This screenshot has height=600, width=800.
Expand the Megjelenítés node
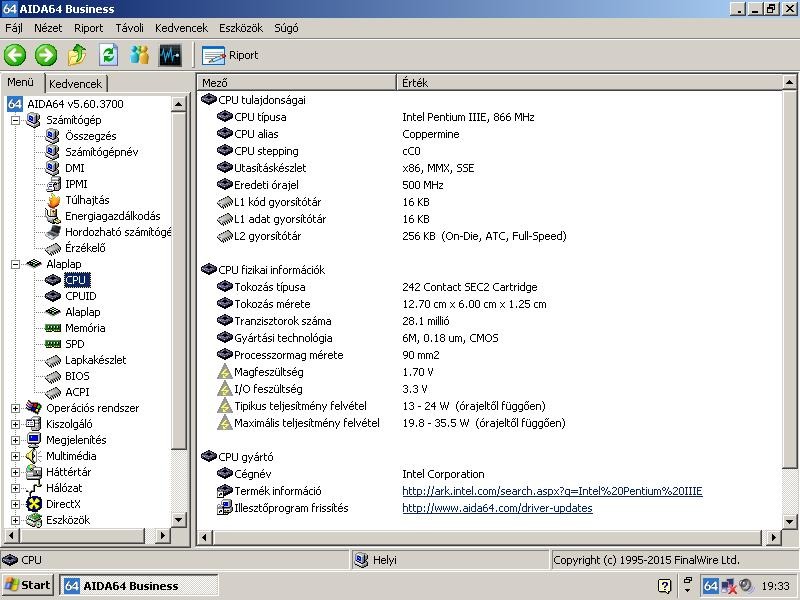coord(15,440)
